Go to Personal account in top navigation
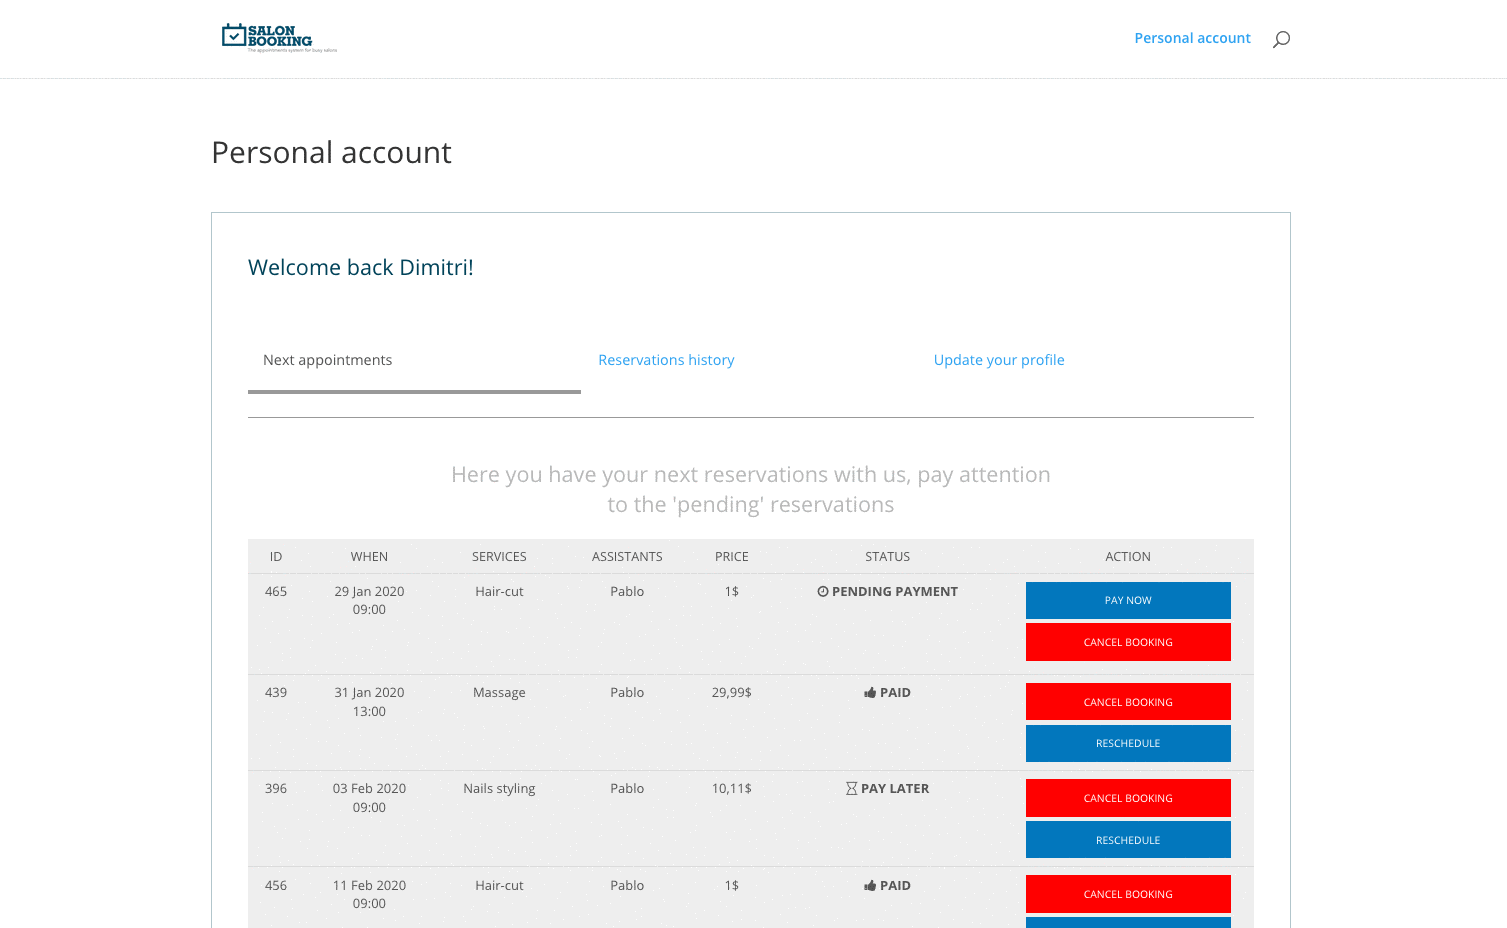 click(1192, 38)
